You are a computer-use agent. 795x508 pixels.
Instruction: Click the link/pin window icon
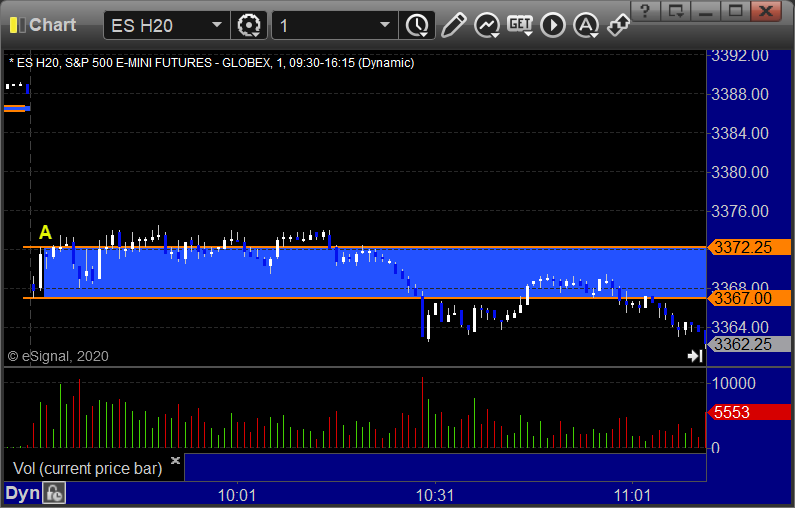(619, 25)
